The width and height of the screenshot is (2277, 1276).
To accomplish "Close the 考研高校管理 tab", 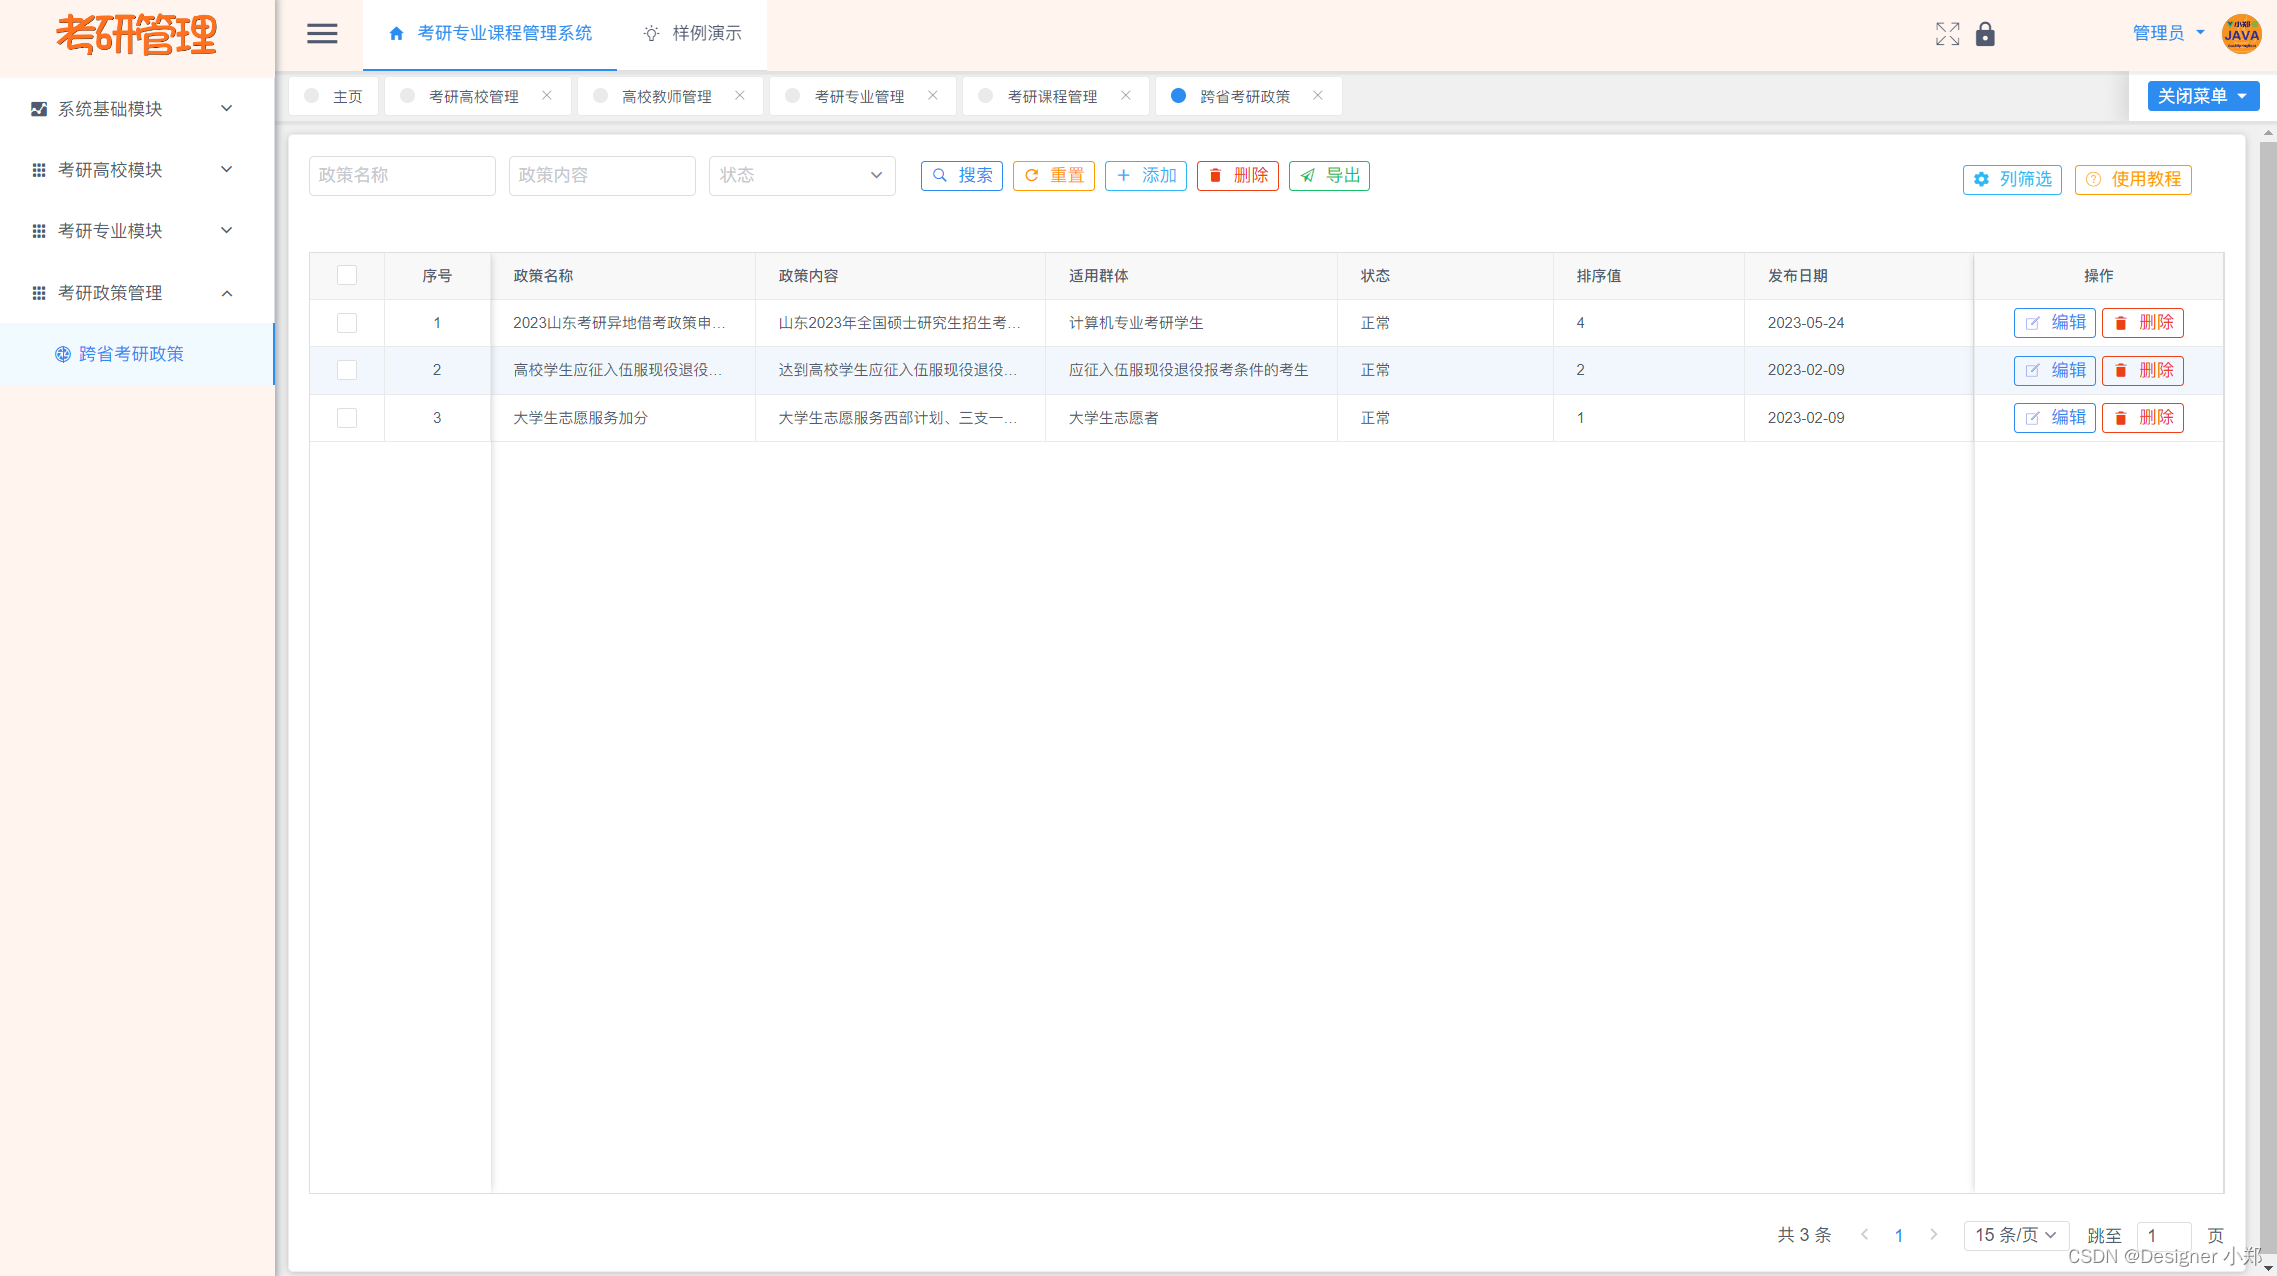I will click(546, 96).
